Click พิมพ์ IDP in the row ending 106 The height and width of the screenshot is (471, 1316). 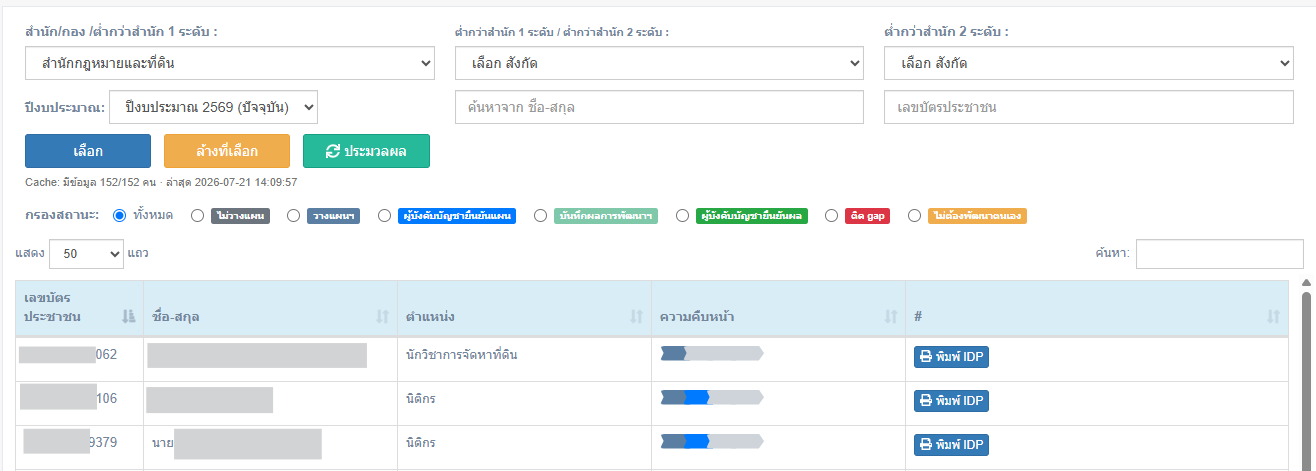951,401
